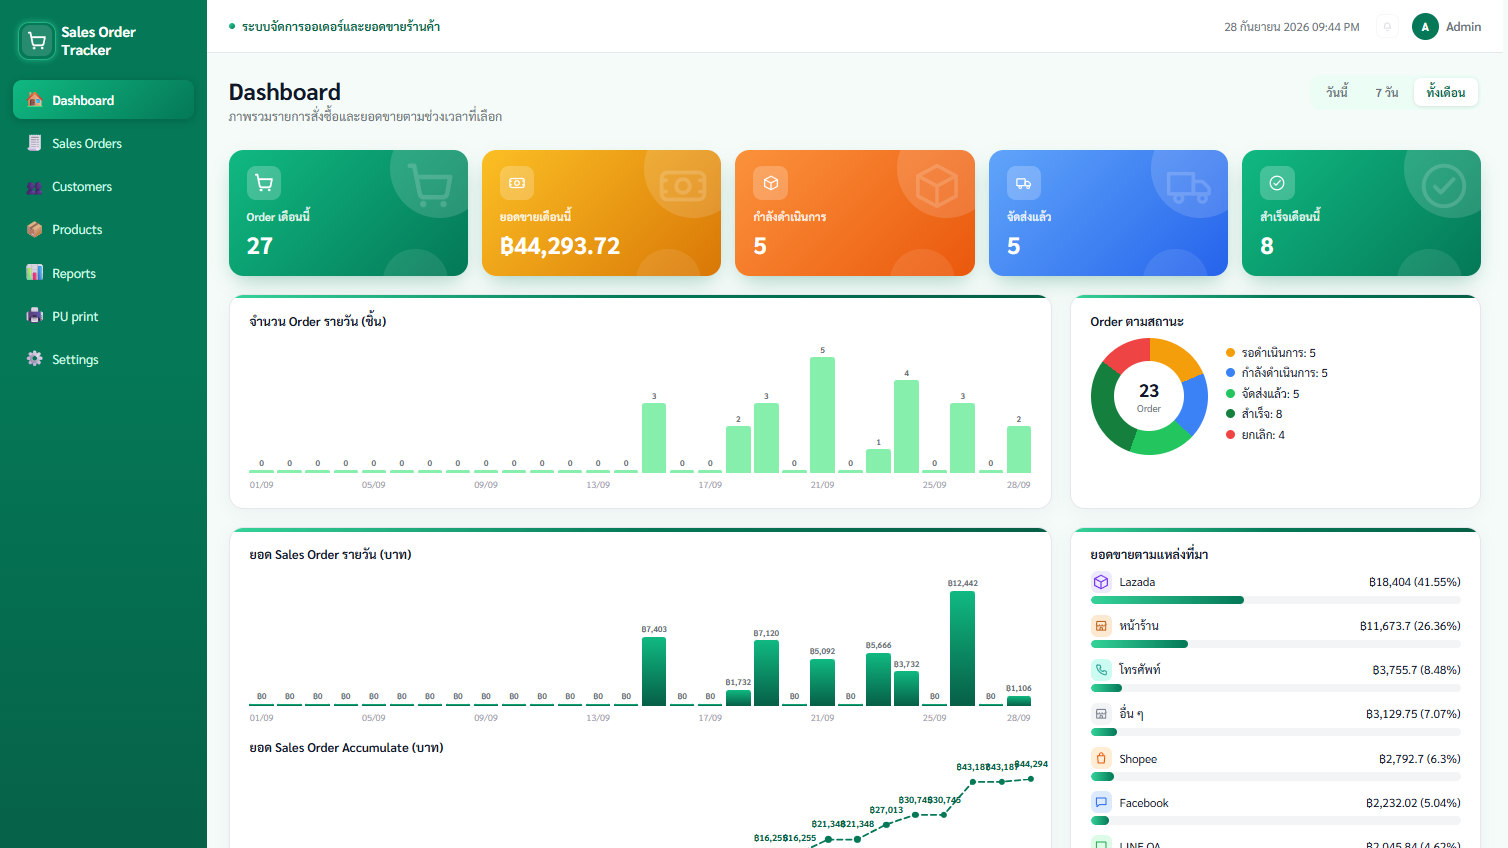This screenshot has height=848, width=1508.
Task: Click the orange รอดำเนินการ legend dot
Action: coord(1230,353)
